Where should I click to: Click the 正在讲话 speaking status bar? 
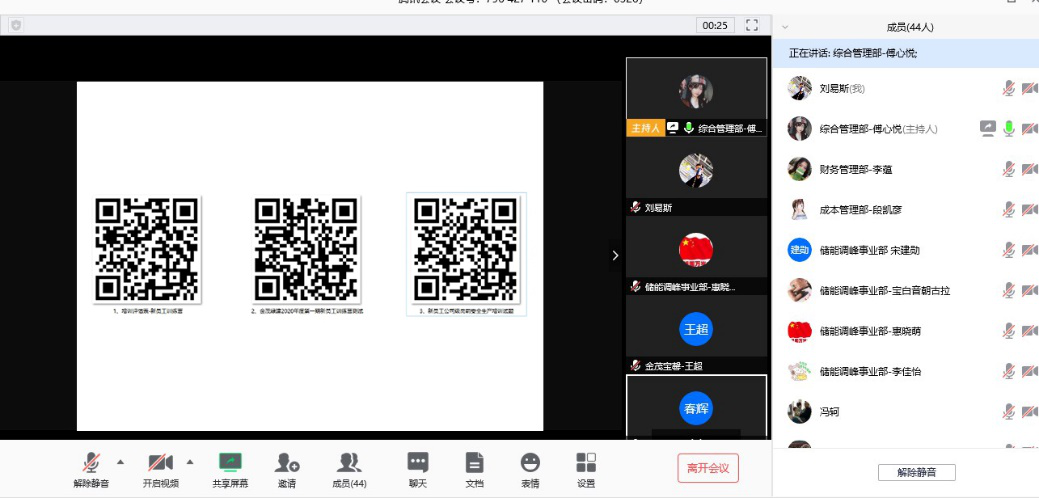905,53
